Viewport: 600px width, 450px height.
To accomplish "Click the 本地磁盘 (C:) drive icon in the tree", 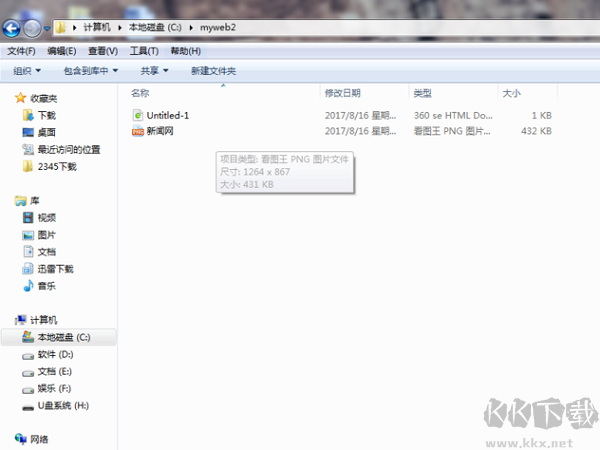I will 28,337.
